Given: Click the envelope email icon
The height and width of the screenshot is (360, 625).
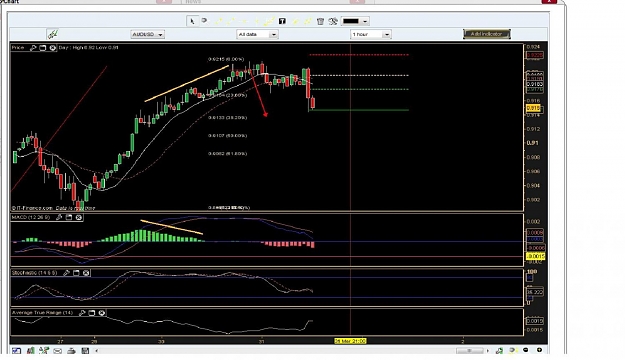Looking at the screenshot, I should [58, 351].
